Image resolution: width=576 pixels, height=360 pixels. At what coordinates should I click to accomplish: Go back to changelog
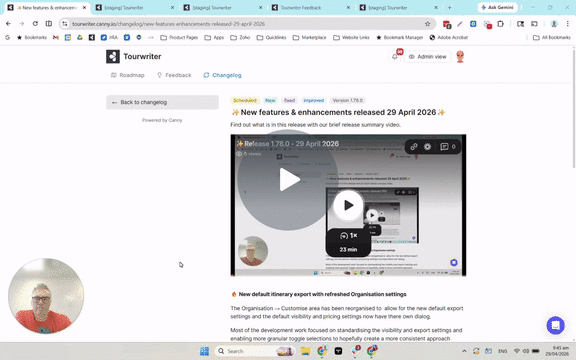point(162,102)
